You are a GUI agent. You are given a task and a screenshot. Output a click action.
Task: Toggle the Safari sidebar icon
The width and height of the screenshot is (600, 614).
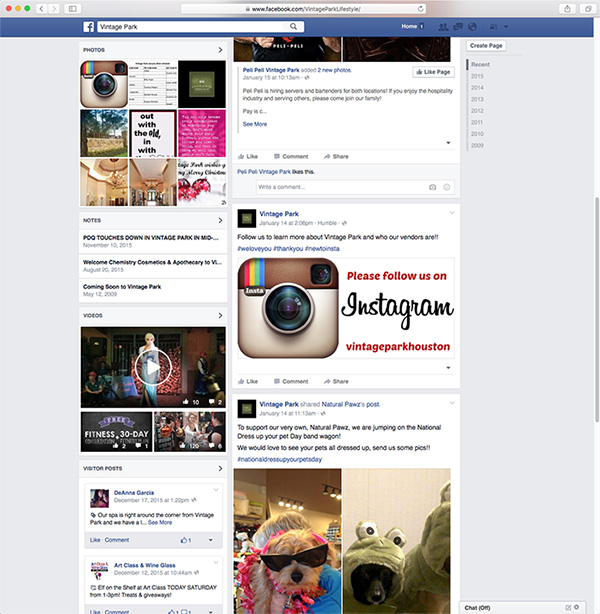pyautogui.click(x=73, y=9)
